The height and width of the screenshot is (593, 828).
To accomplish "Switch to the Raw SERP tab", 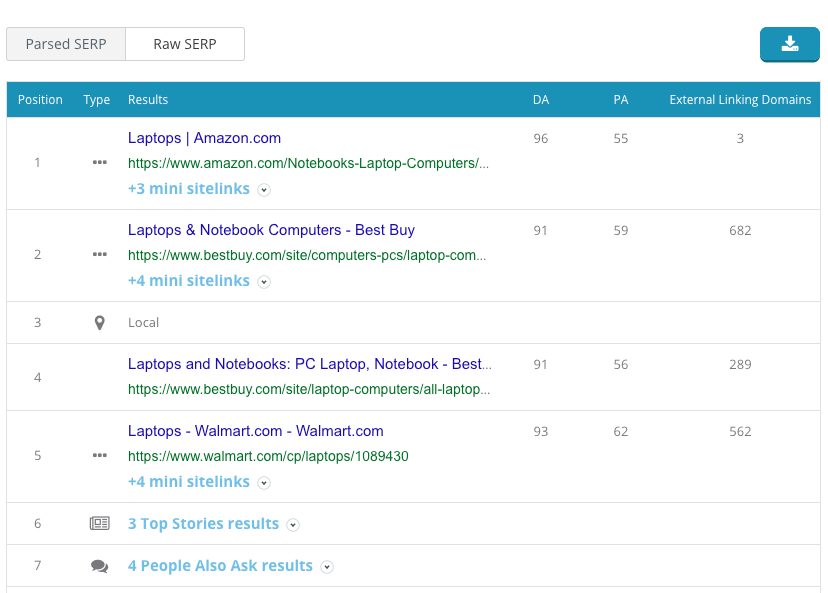I will point(185,43).
